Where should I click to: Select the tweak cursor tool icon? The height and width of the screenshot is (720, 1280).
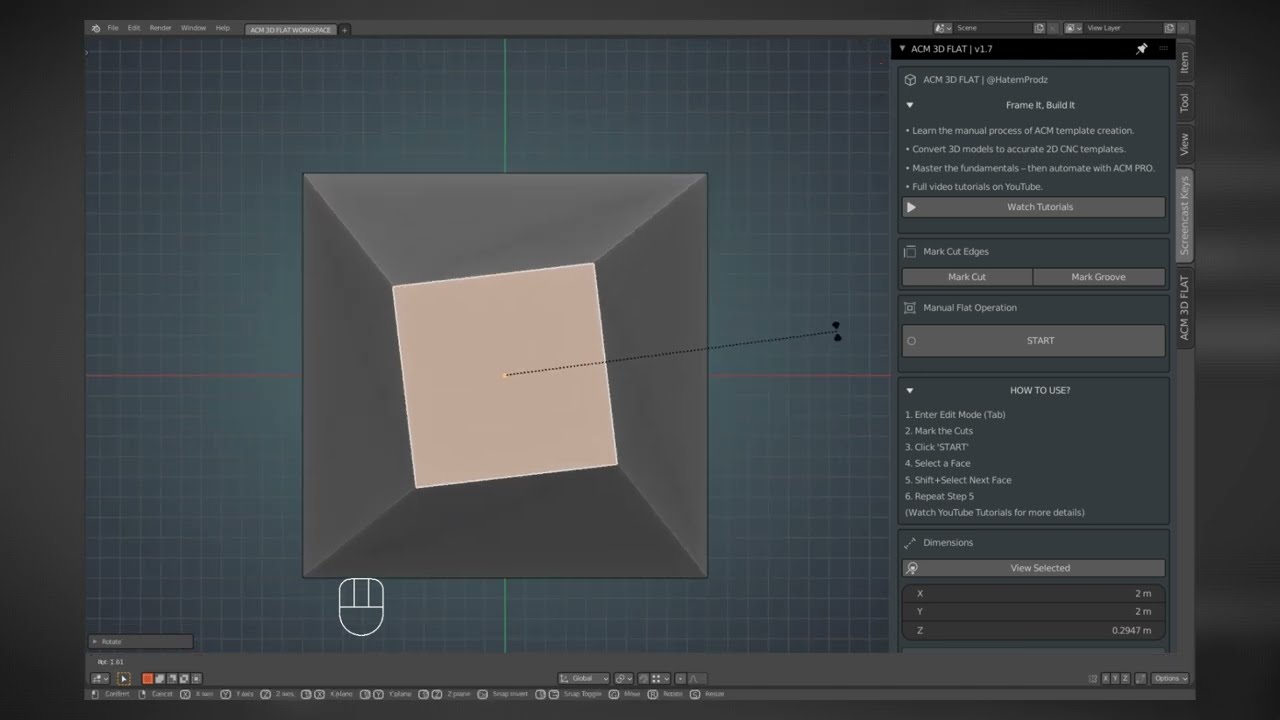124,678
